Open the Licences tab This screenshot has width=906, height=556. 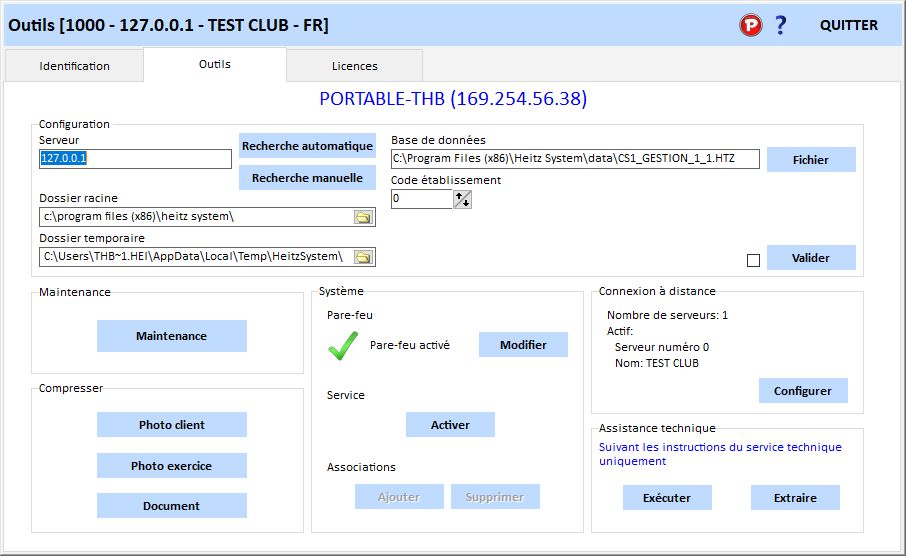(355, 66)
